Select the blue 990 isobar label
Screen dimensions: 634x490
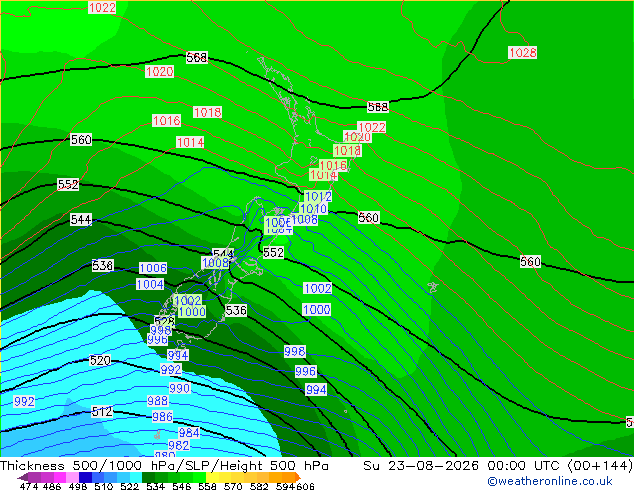pyautogui.click(x=179, y=388)
